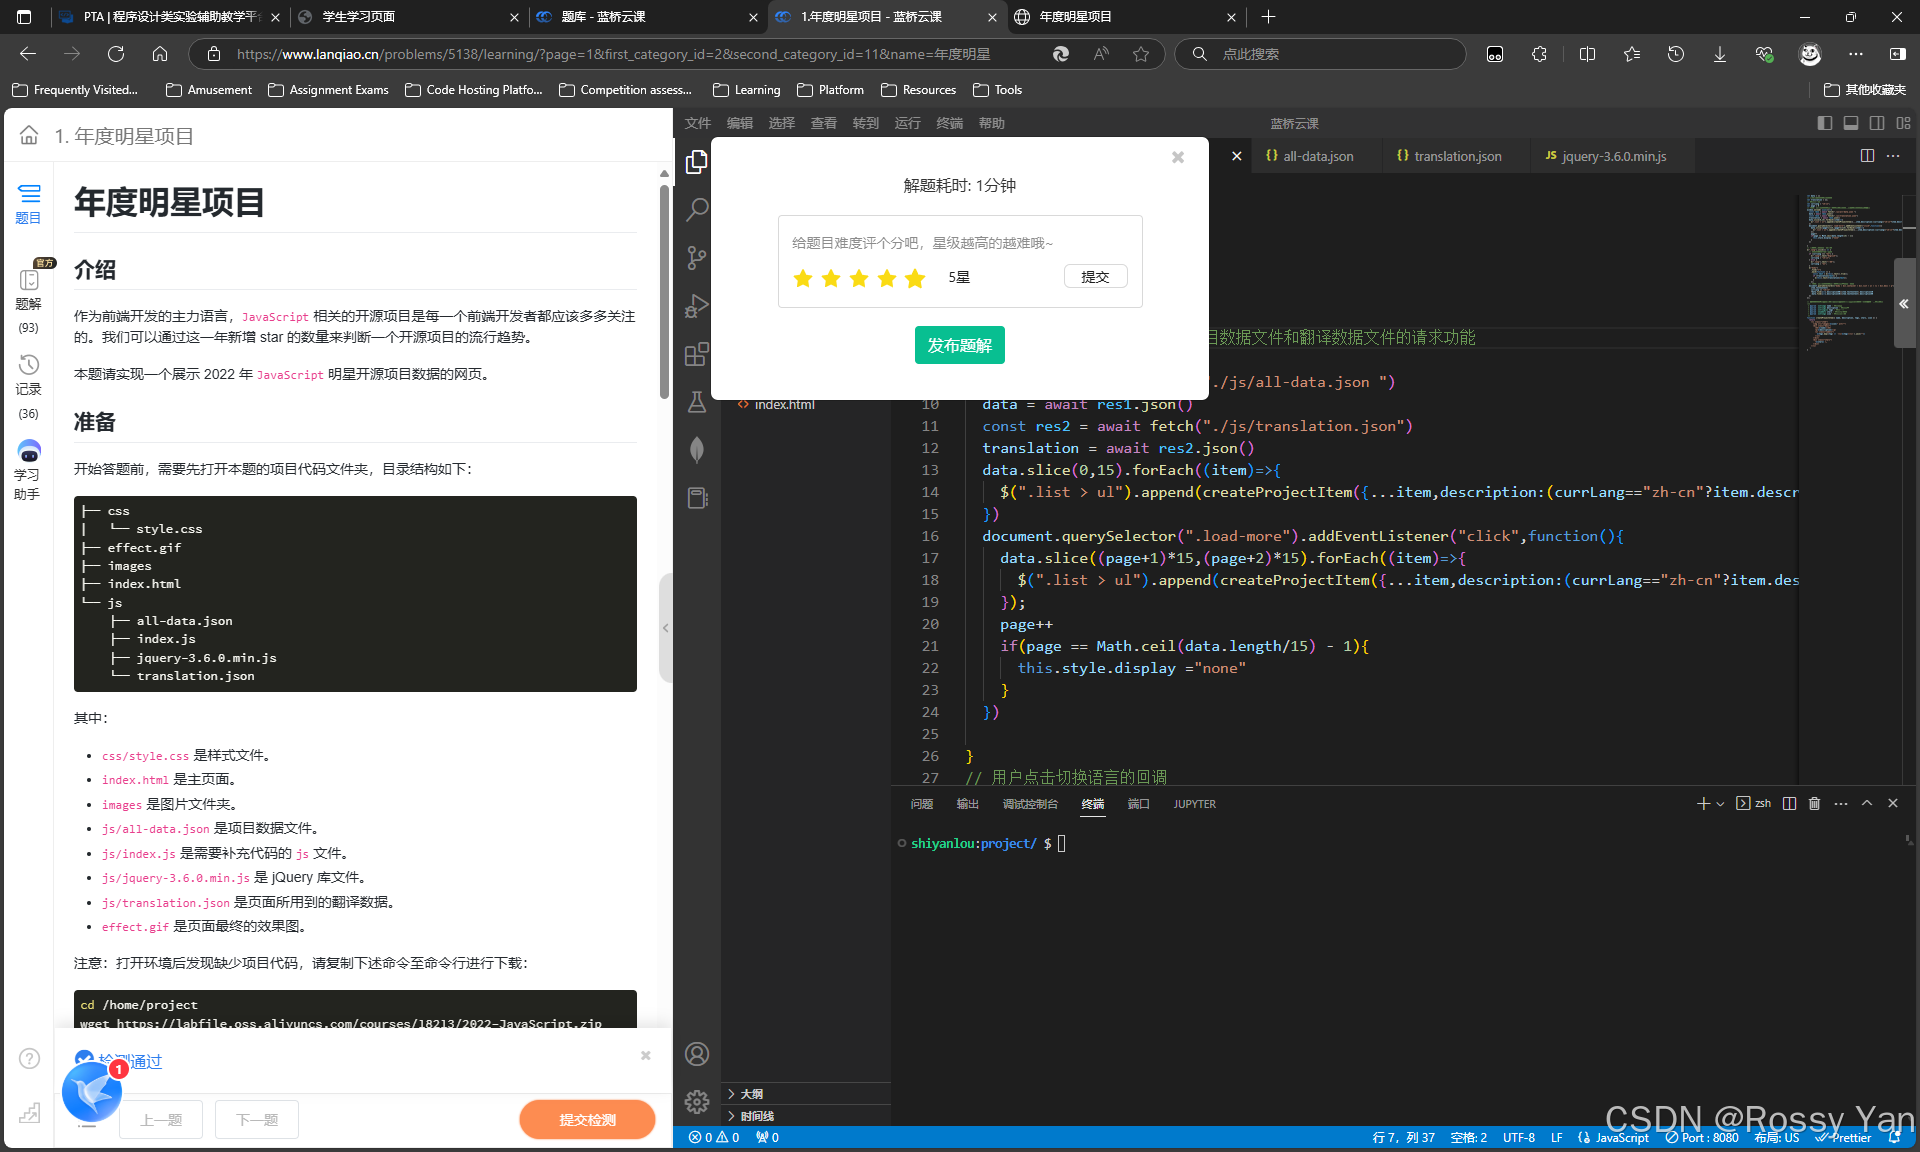Switch to the translation.json editor tab
The width and height of the screenshot is (1920, 1152).
pos(1455,156)
